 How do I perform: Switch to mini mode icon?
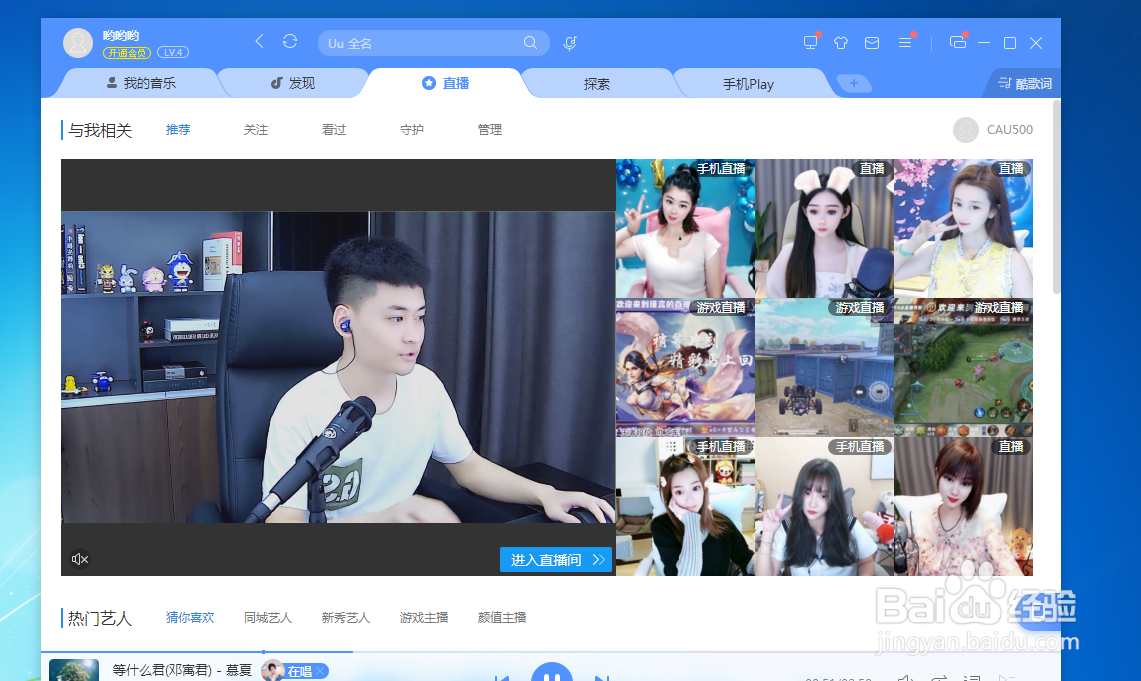(958, 43)
